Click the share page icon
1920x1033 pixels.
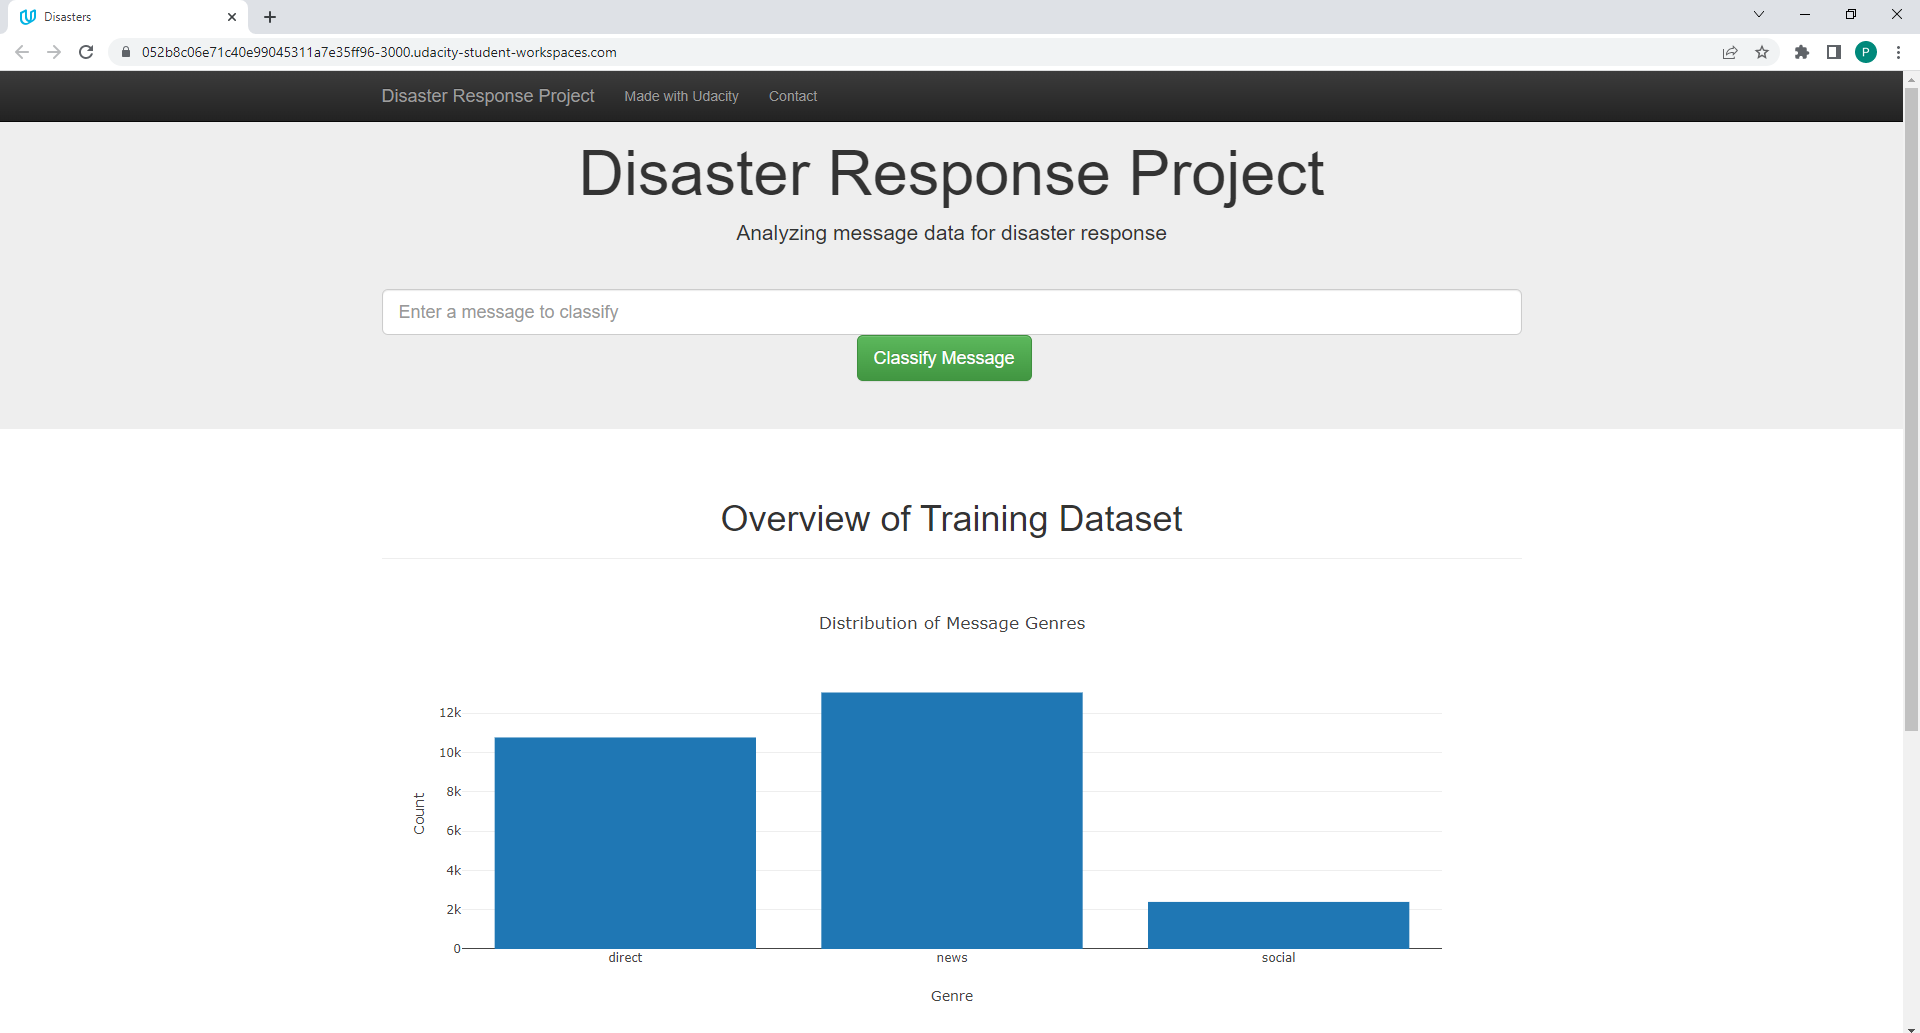(x=1730, y=52)
